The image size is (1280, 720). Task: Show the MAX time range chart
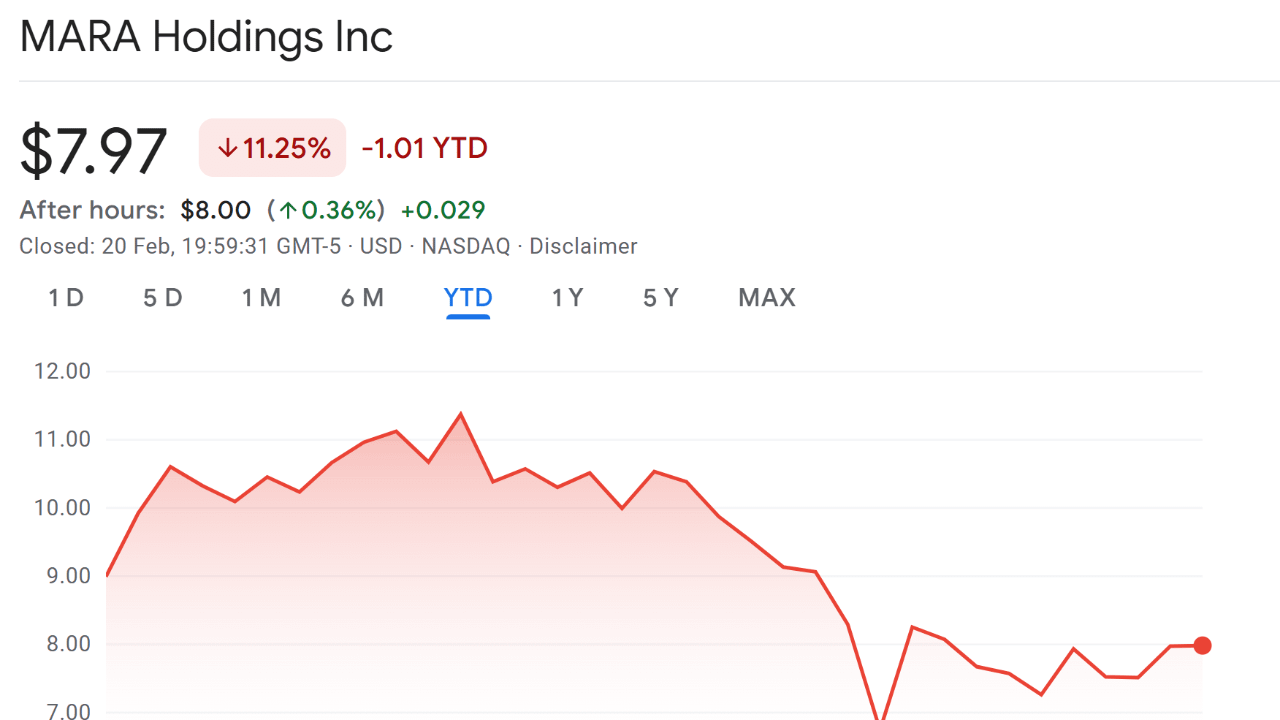point(767,298)
